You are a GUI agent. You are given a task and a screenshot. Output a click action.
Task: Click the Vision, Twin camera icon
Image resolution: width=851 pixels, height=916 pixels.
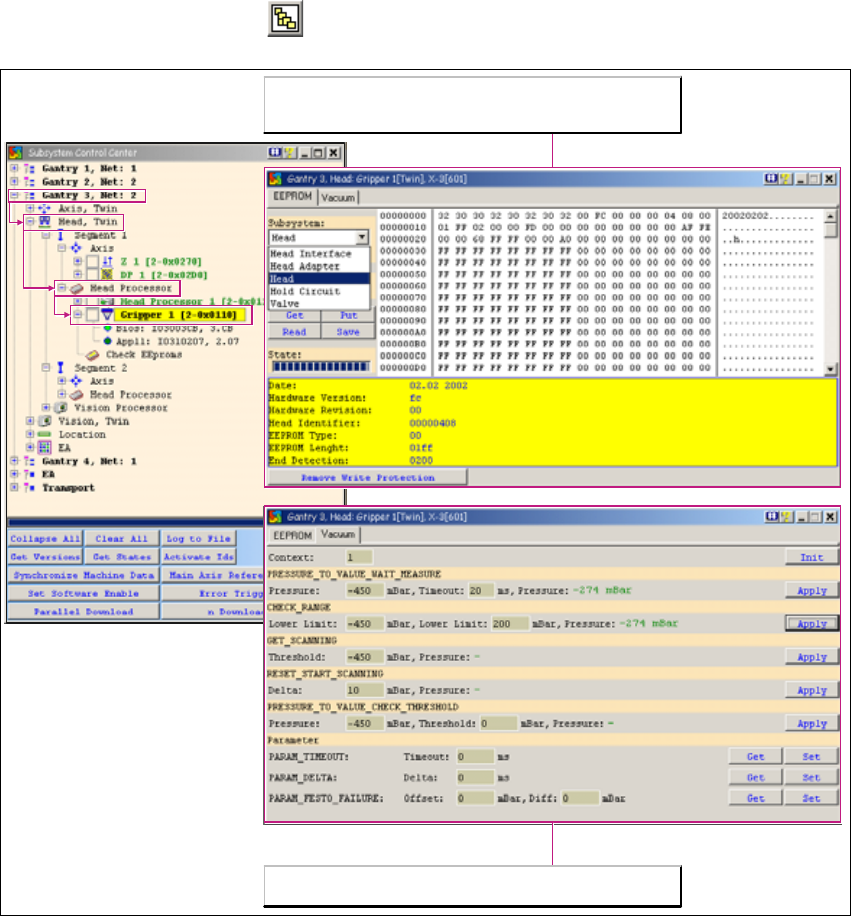pyautogui.click(x=45, y=421)
